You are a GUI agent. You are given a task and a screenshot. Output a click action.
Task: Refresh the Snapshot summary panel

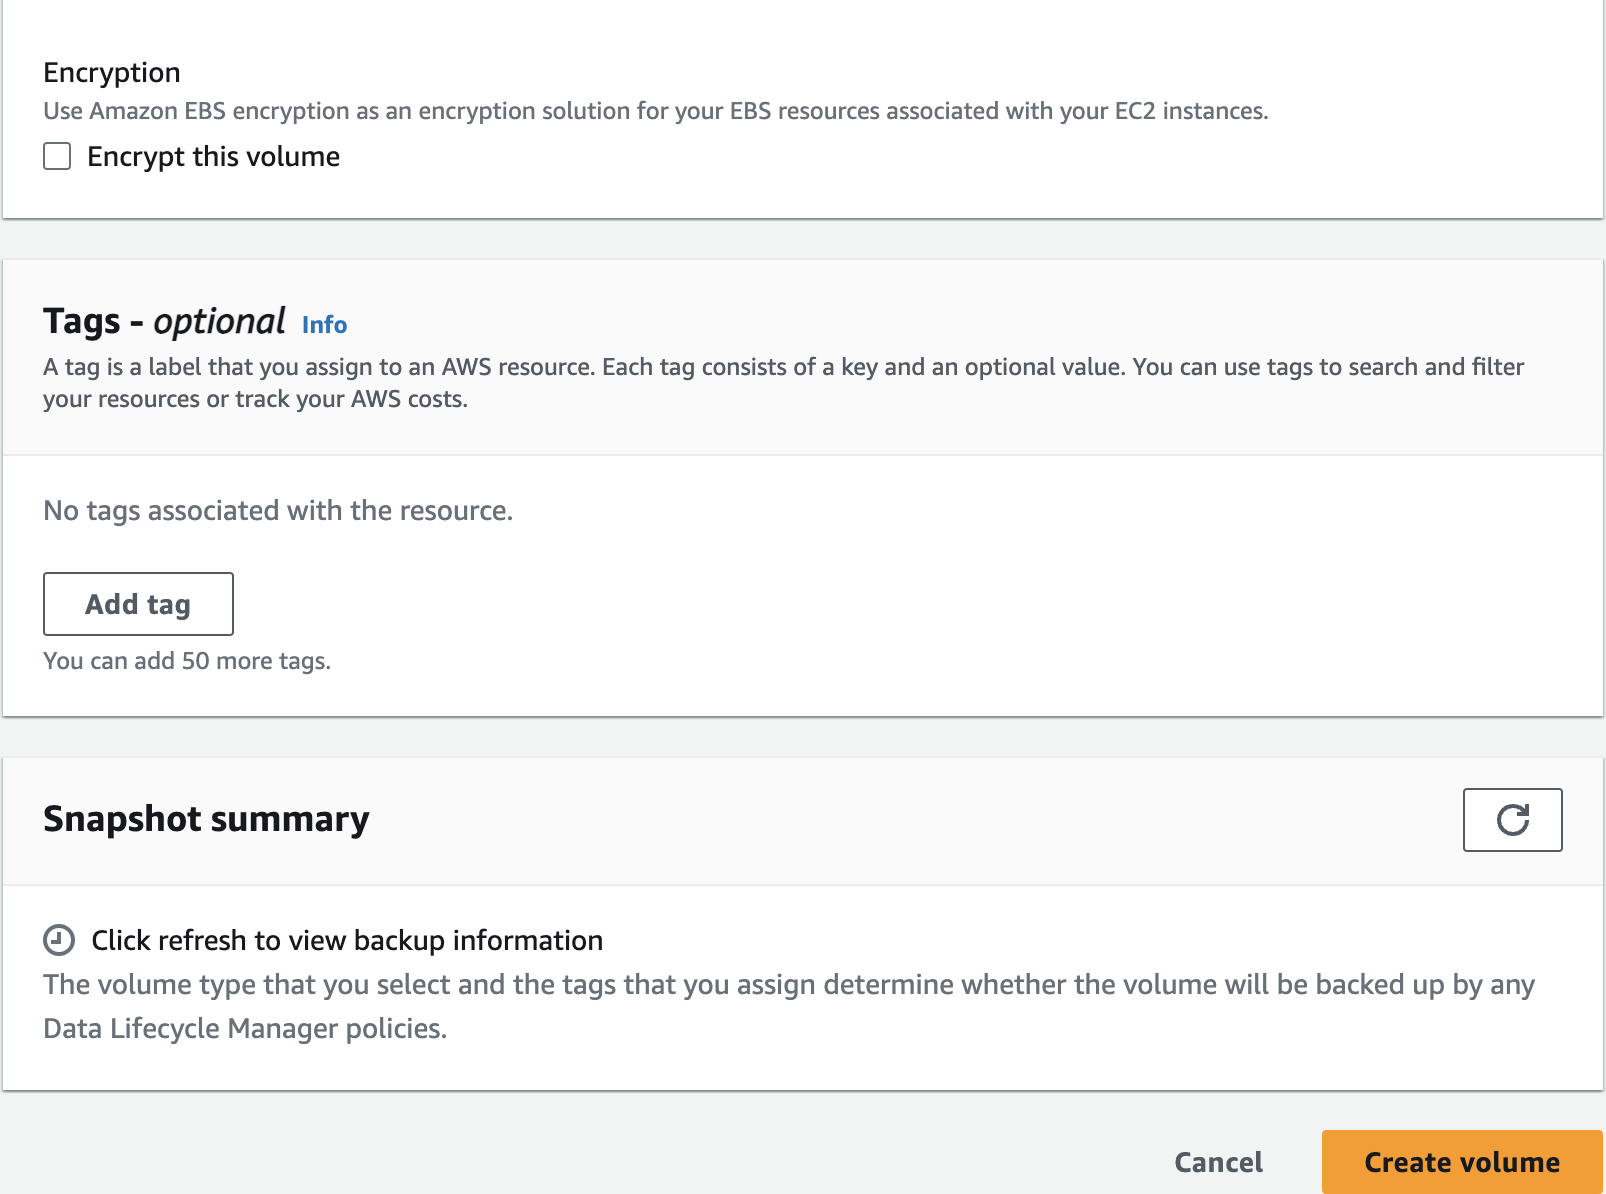click(x=1511, y=820)
